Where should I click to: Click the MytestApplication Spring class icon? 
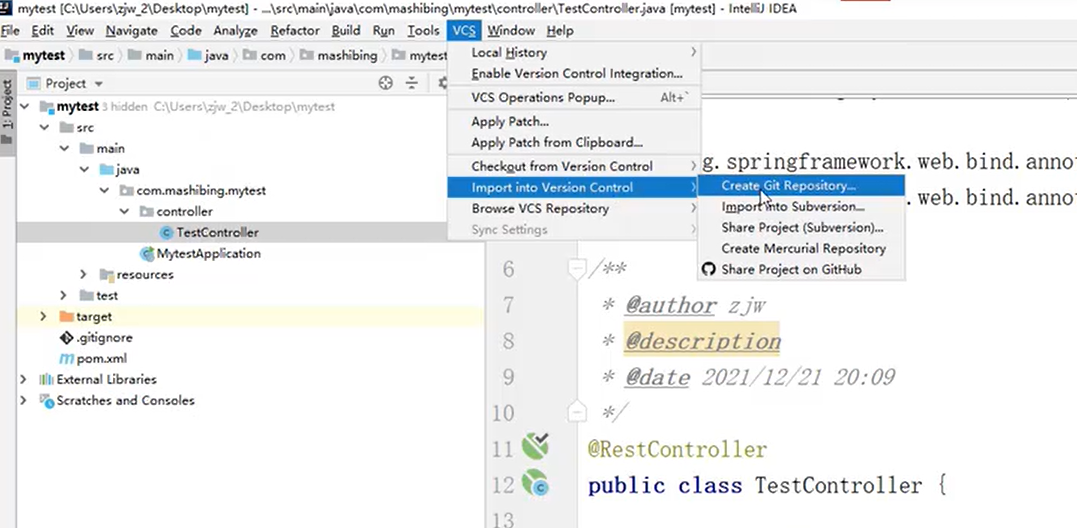click(147, 253)
